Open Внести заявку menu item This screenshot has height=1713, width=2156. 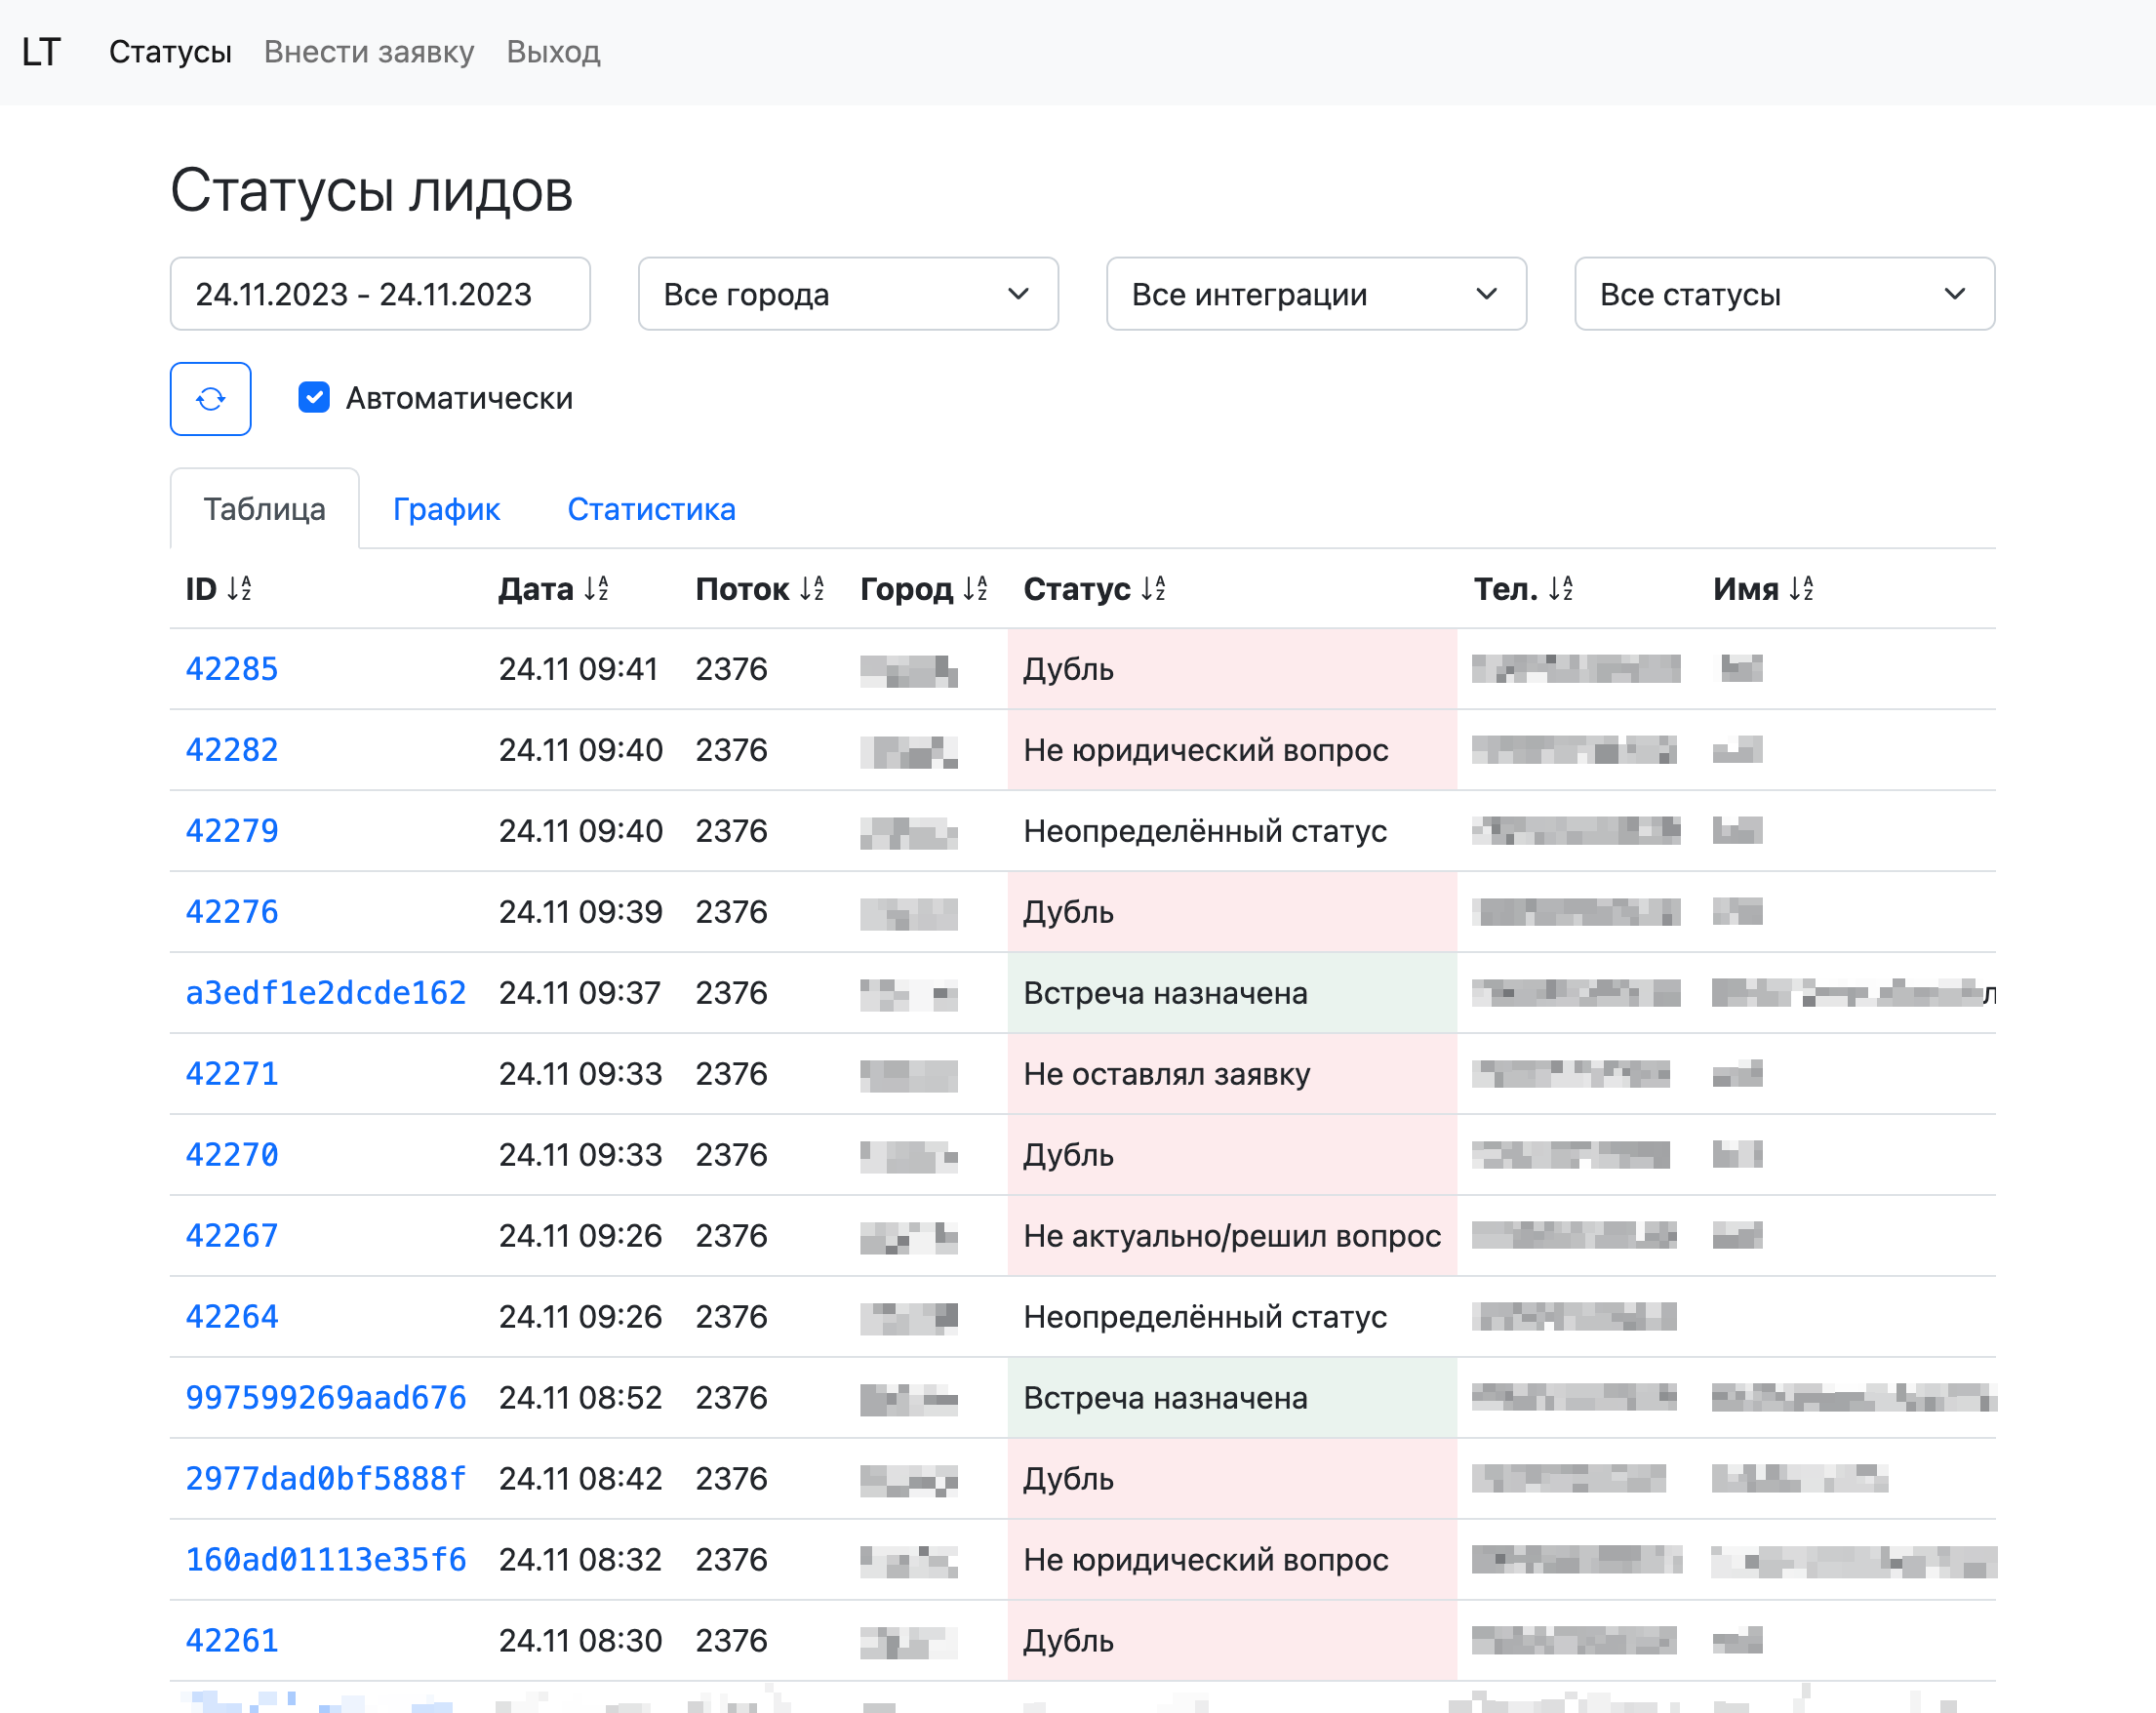[x=369, y=52]
